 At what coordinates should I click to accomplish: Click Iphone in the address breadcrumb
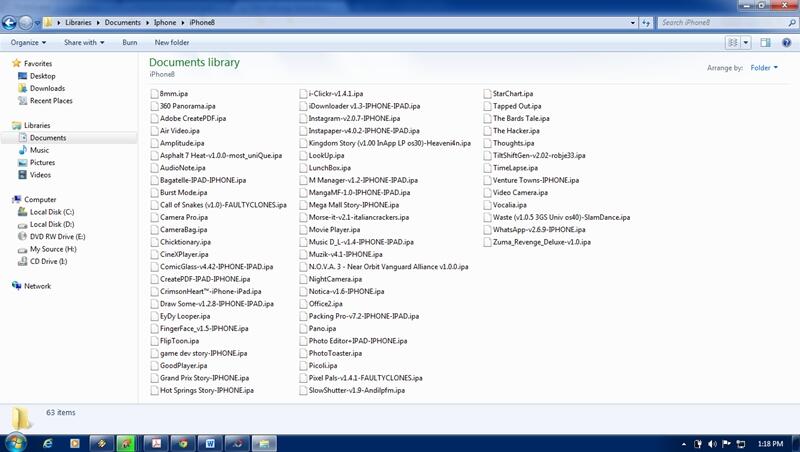(165, 22)
